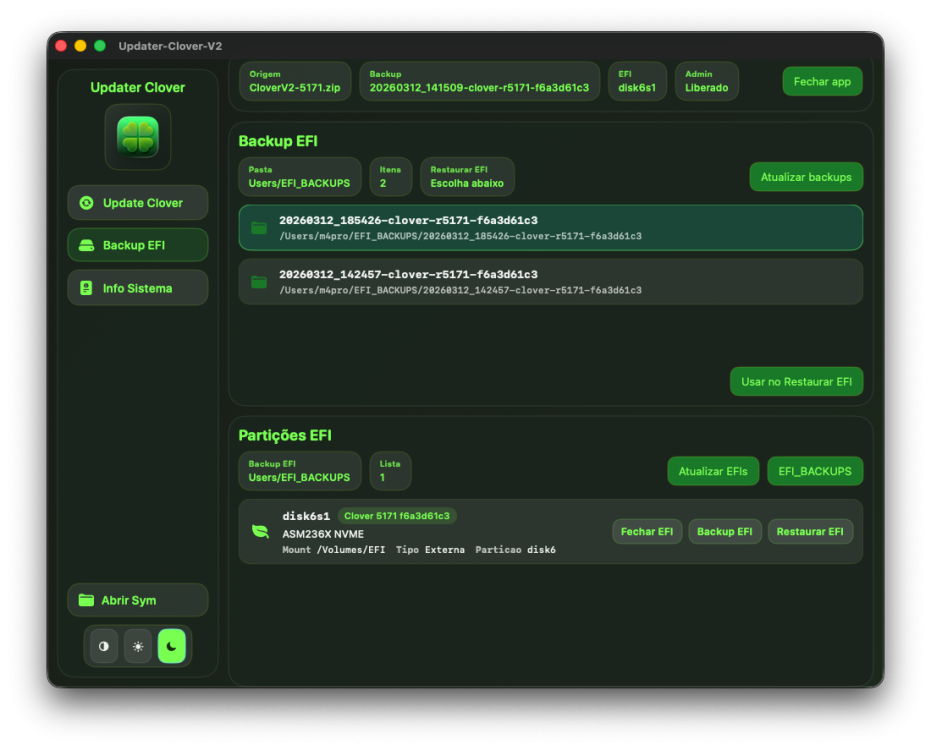Screen dimensions: 931x750
Task: Click the Itens 2 count chip
Action: coord(390,176)
